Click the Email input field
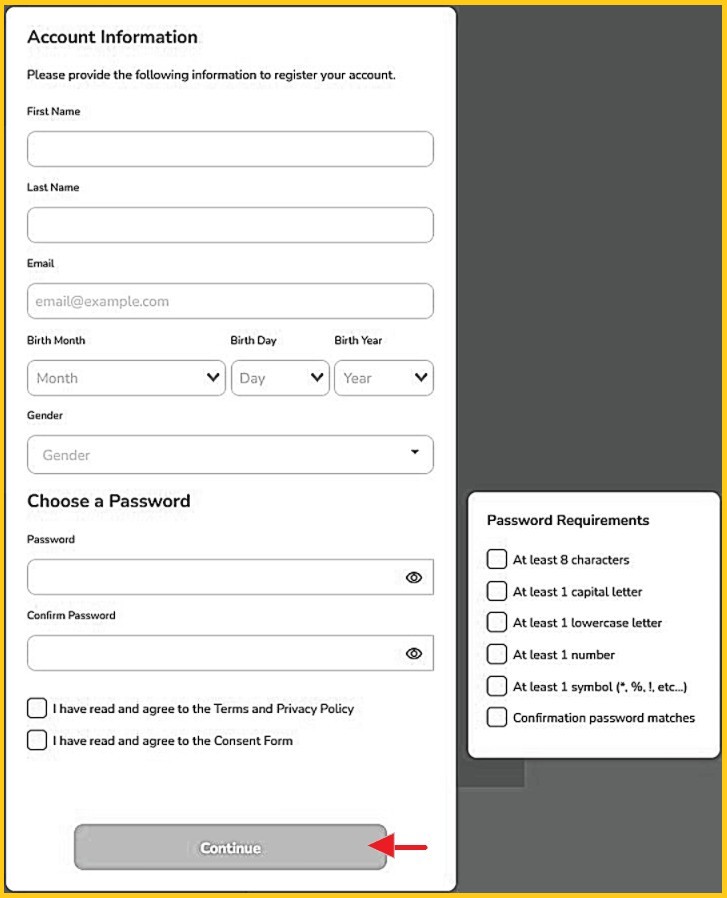The width and height of the screenshot is (727, 898). click(230, 301)
